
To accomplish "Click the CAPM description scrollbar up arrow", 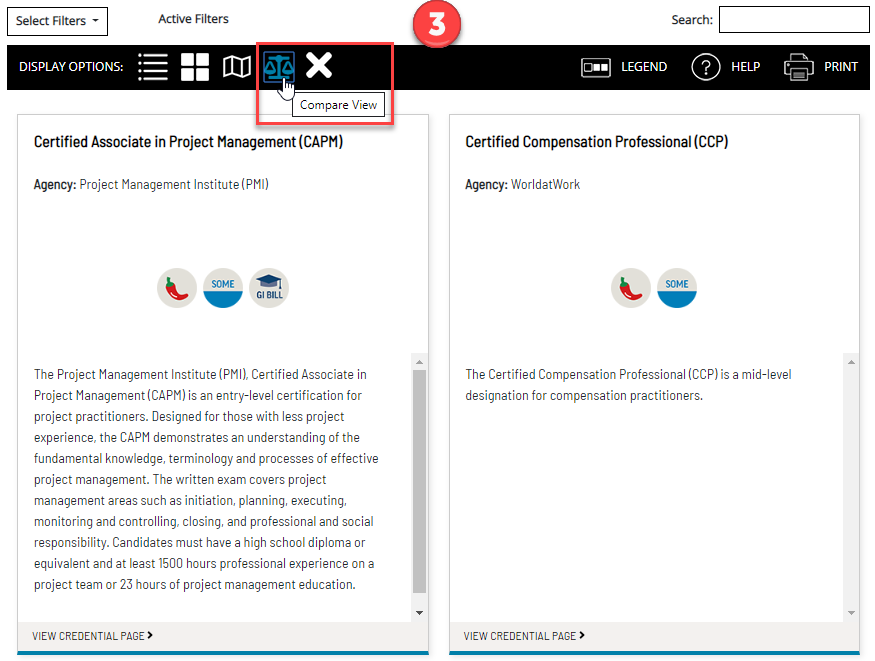I will coord(420,362).
